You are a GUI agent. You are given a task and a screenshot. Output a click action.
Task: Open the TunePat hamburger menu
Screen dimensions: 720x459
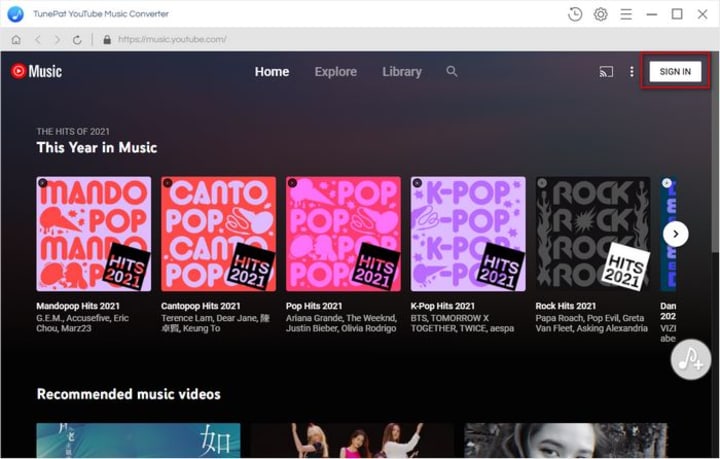[x=626, y=14]
